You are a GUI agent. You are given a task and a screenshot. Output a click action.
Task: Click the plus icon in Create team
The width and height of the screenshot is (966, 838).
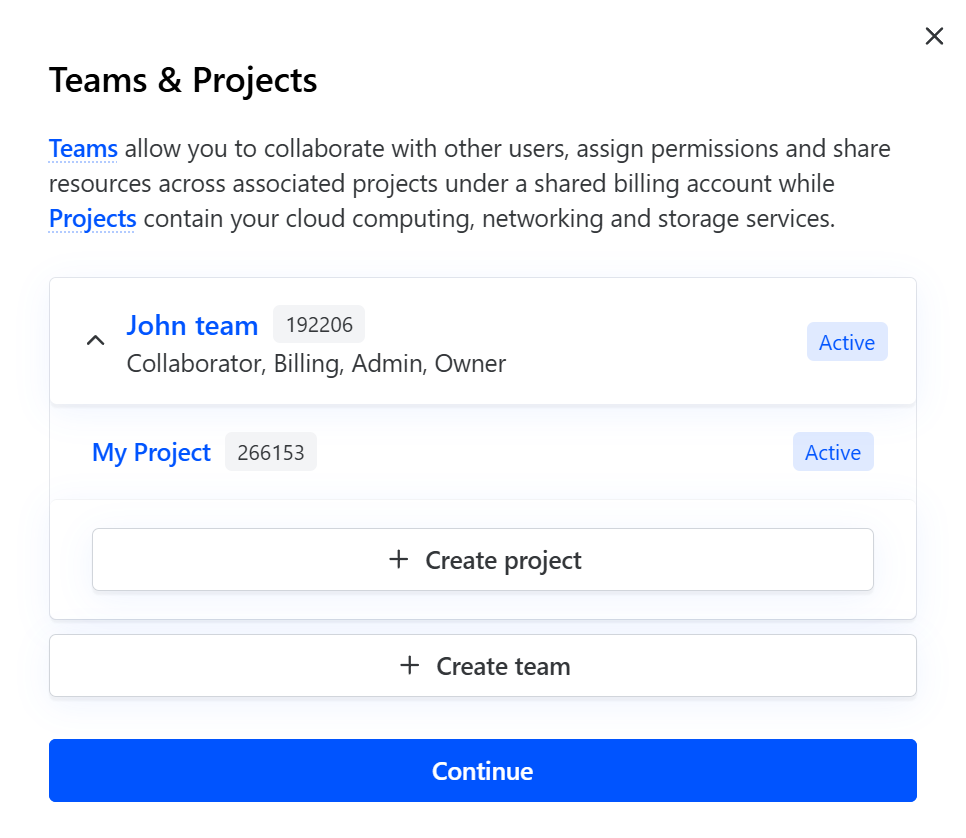click(x=409, y=665)
